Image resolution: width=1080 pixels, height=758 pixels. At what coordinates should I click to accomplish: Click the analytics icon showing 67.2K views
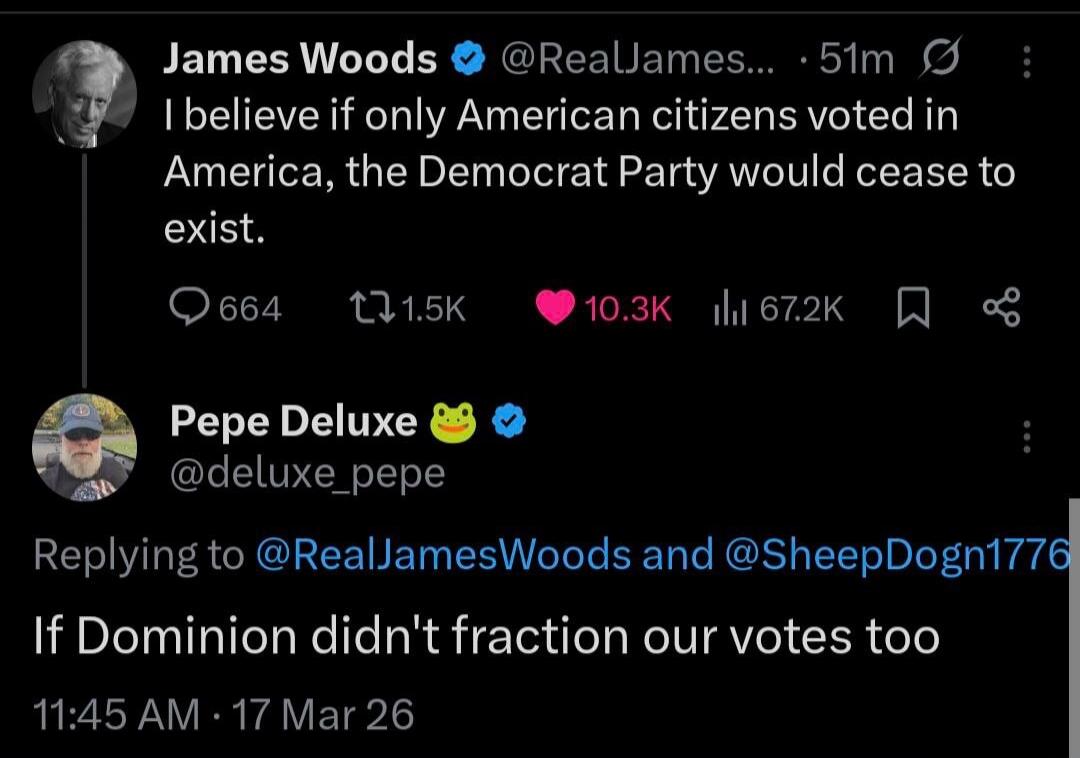pyautogui.click(x=729, y=308)
